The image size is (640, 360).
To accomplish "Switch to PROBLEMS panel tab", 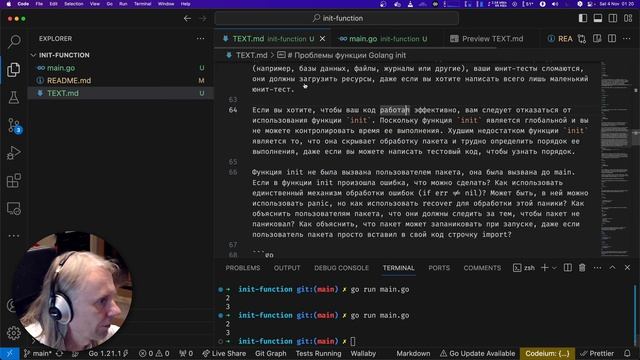I will (x=242, y=268).
